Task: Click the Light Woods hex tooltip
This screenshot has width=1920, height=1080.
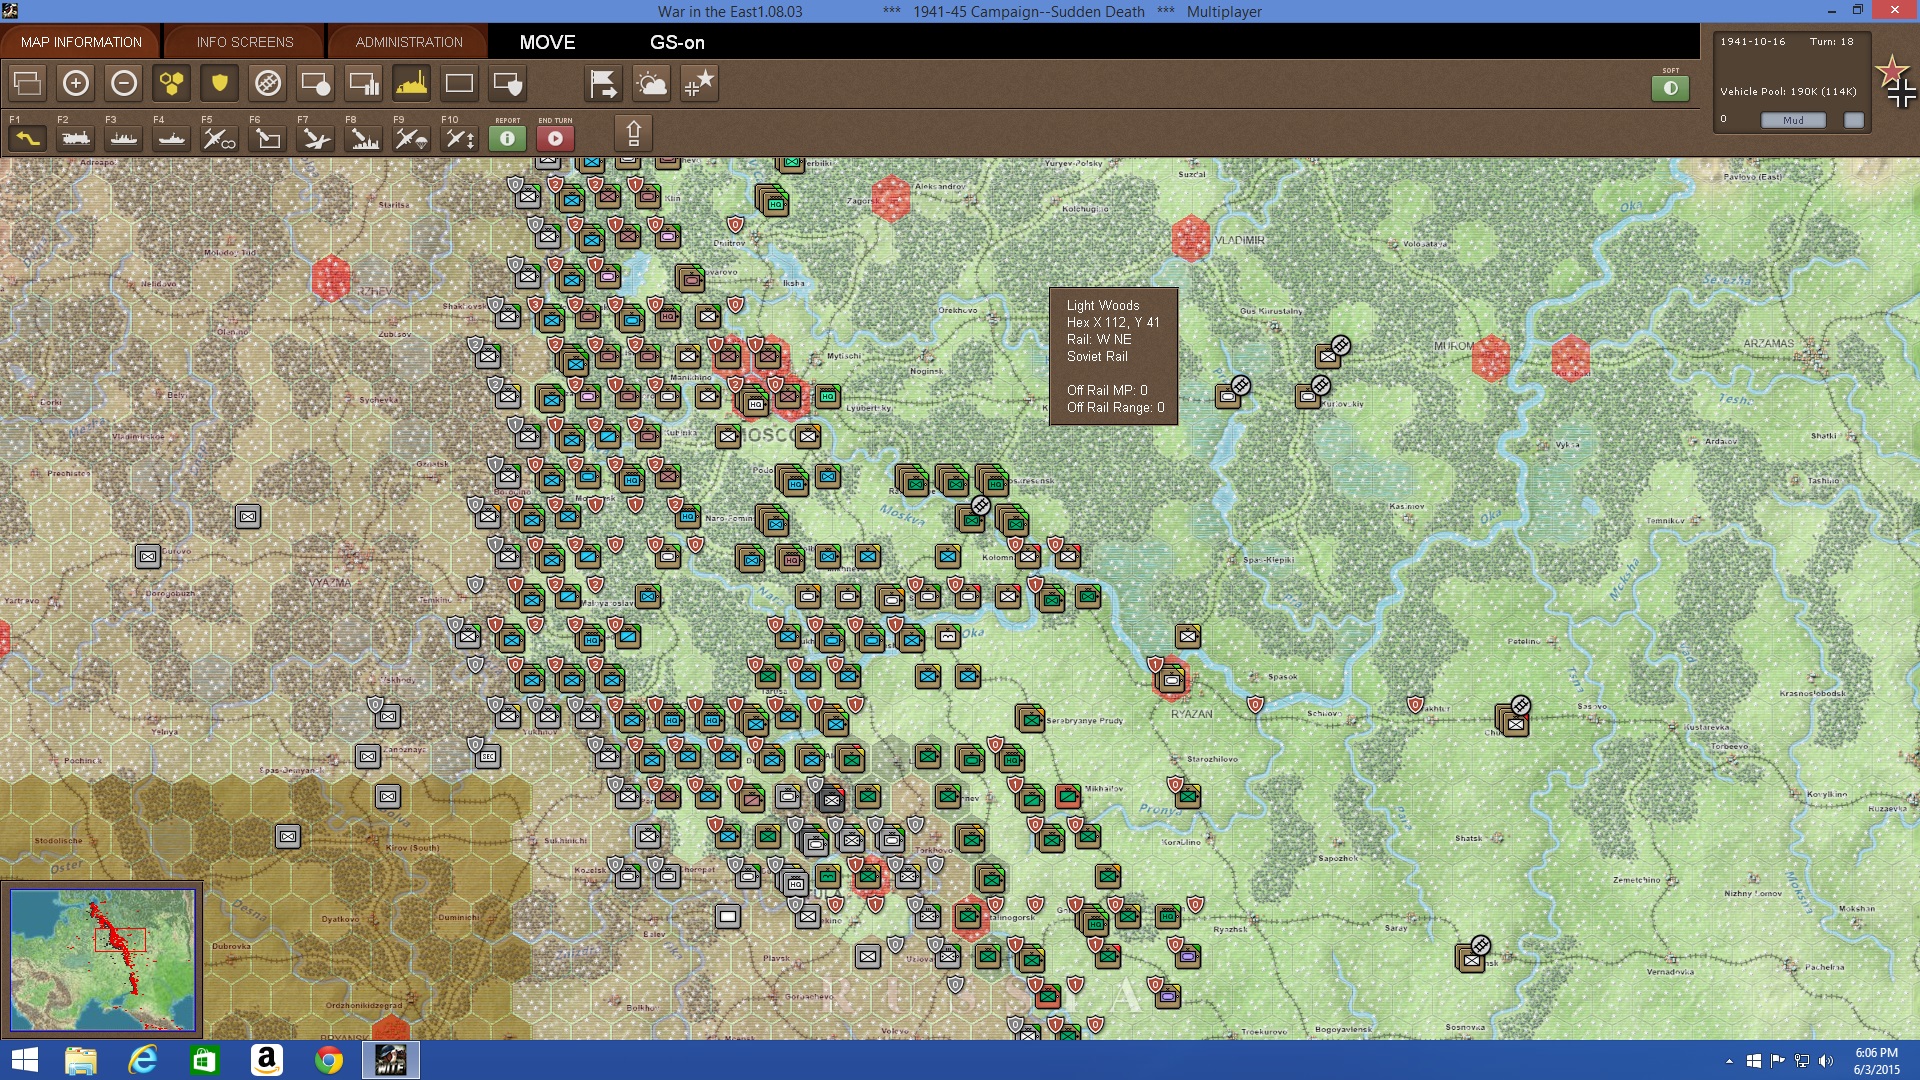Action: (1113, 356)
